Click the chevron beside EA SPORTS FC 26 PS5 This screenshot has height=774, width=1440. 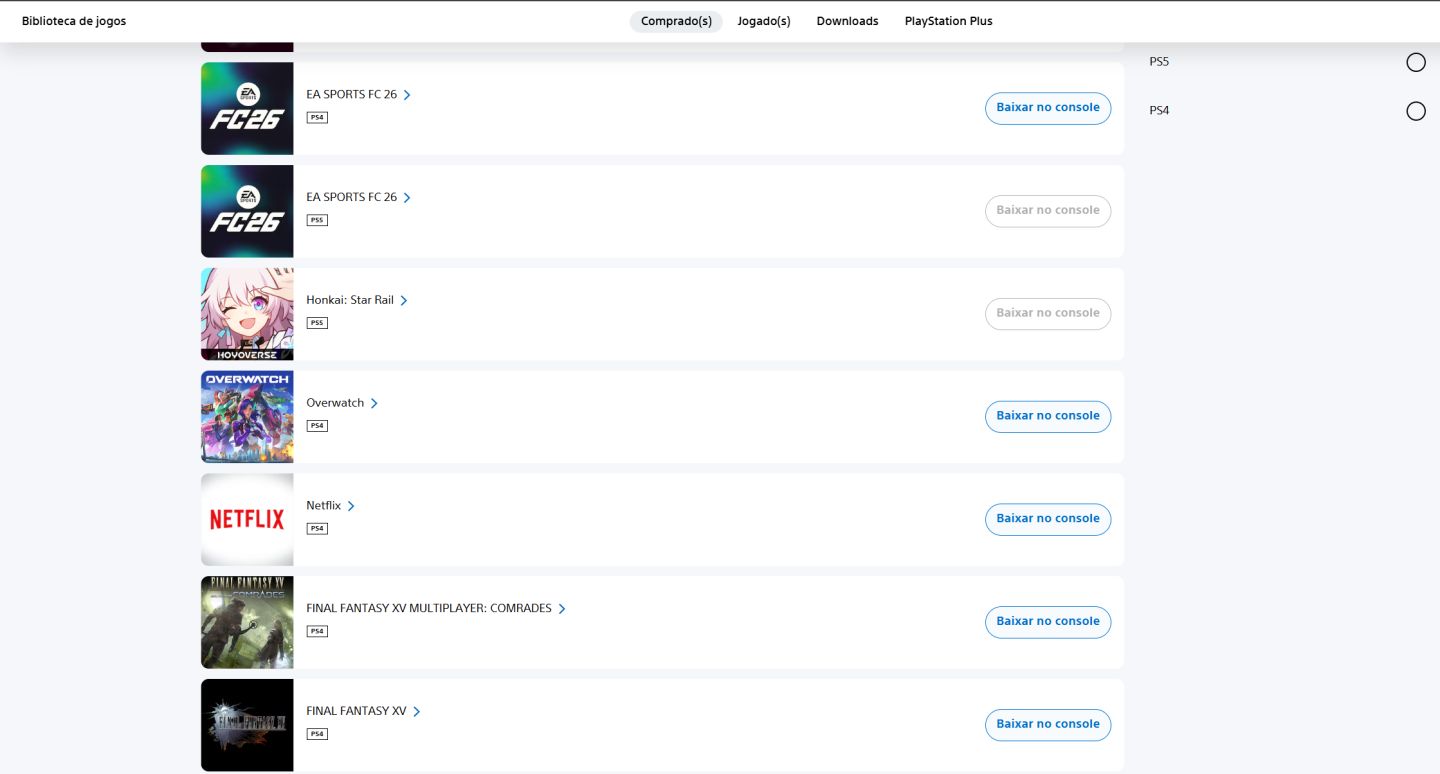point(407,198)
